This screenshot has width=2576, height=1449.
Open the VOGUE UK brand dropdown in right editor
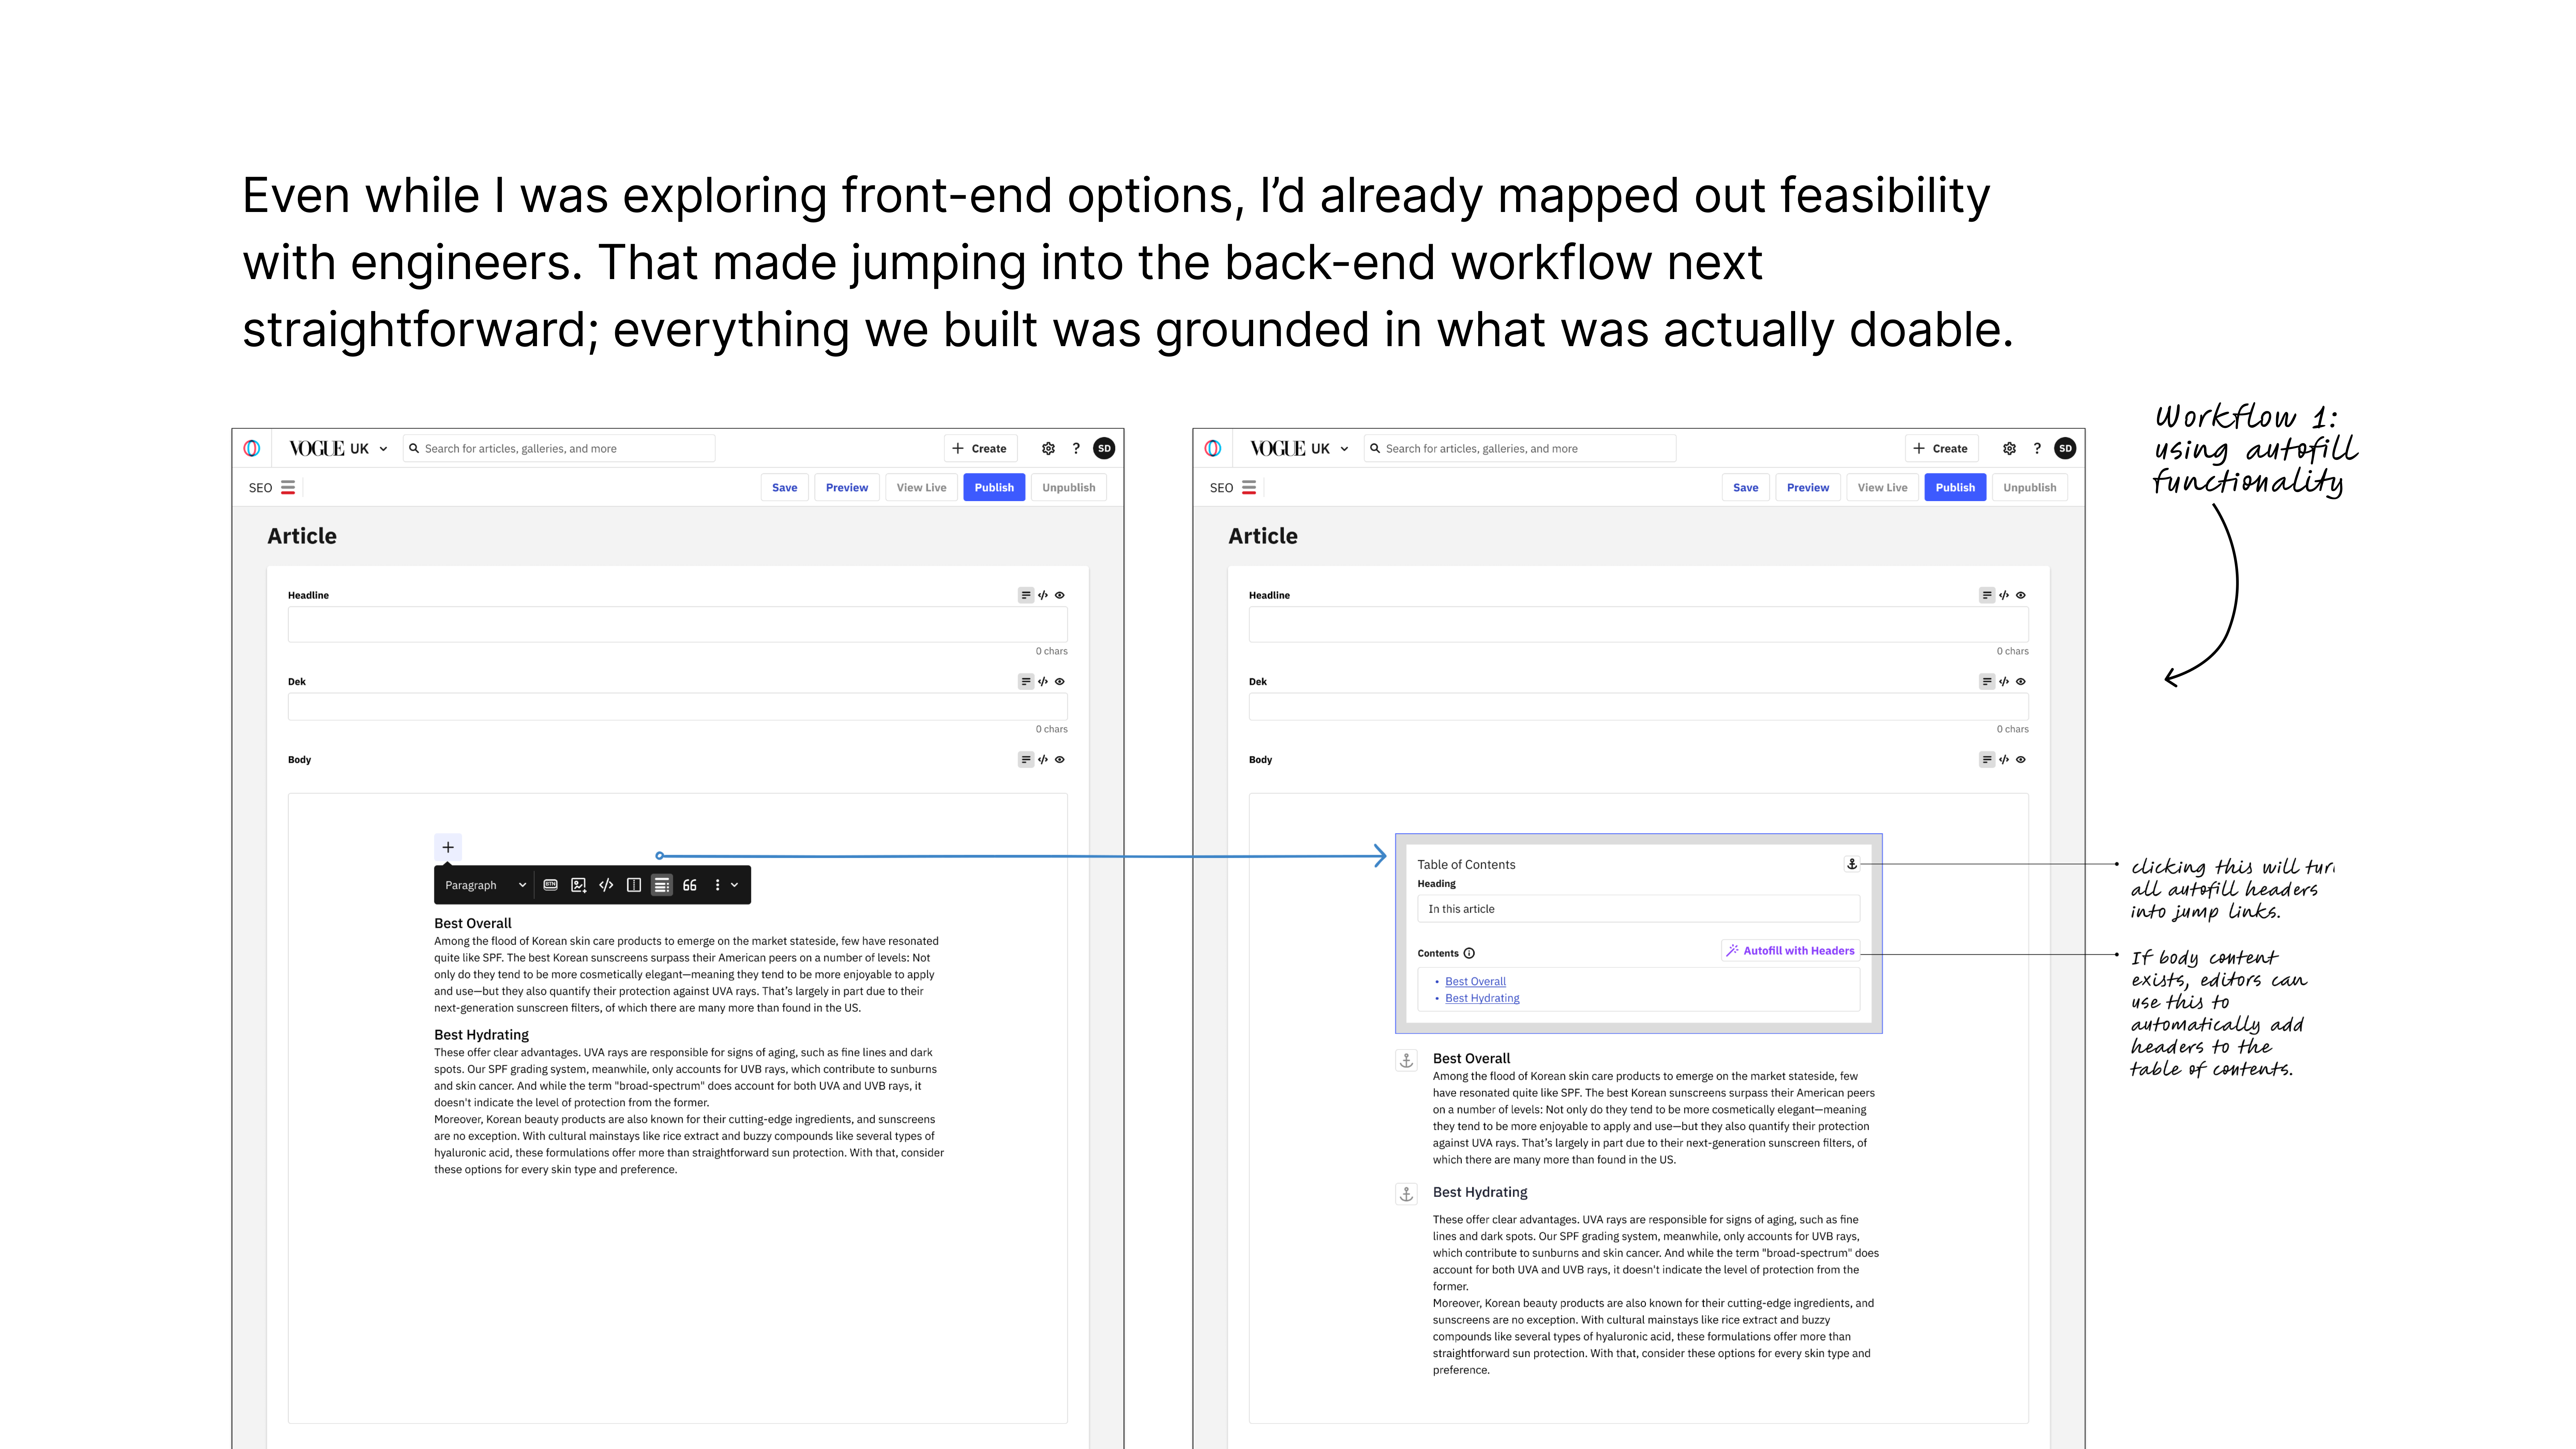[x=1299, y=449]
